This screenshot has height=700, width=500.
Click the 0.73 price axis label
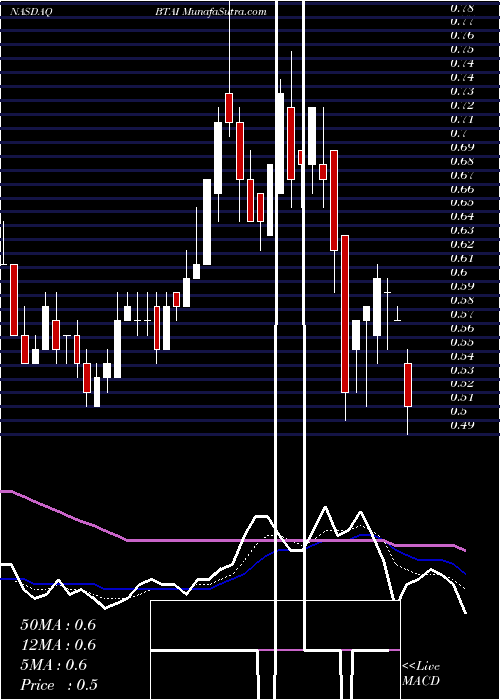tap(462, 91)
